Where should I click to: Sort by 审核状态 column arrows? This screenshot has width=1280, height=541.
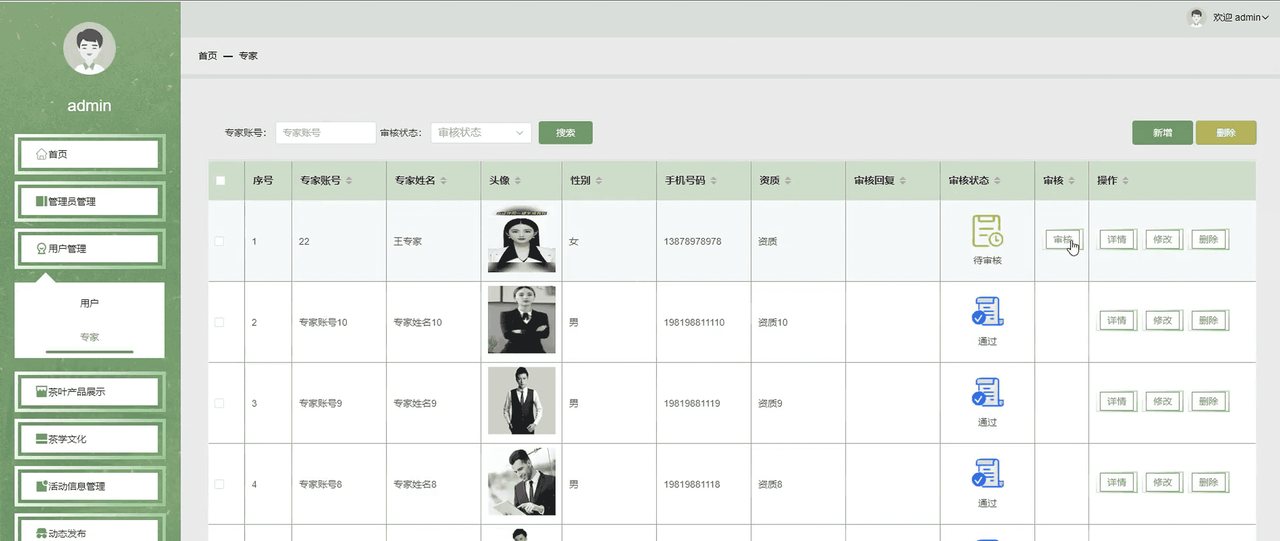coord(998,181)
